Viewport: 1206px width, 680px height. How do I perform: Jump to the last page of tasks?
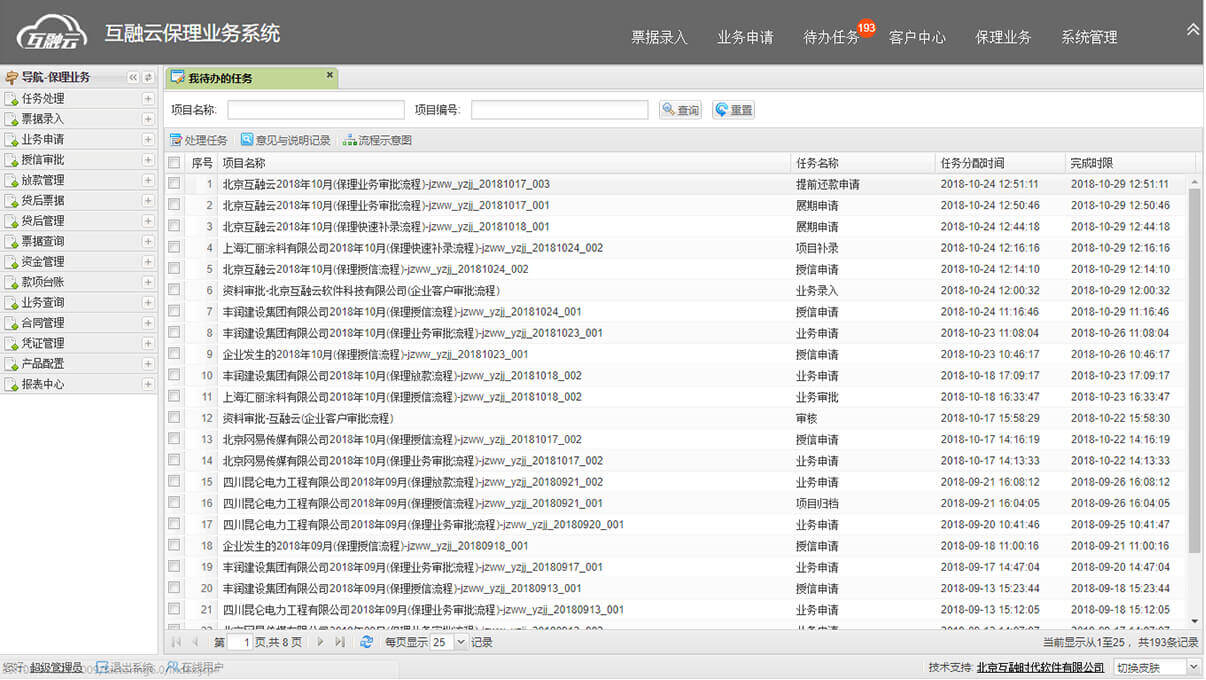click(x=340, y=642)
